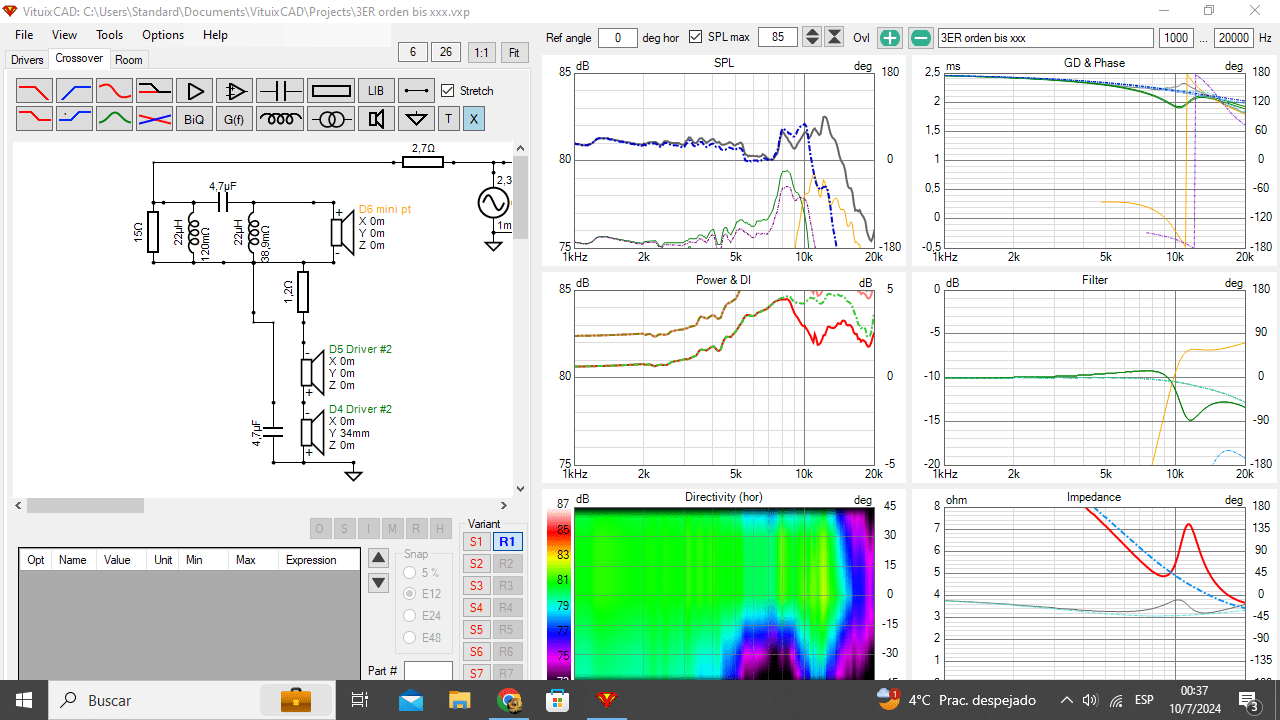1280x720 pixels.
Task: Select the E48 snap radio button
Action: click(x=409, y=637)
